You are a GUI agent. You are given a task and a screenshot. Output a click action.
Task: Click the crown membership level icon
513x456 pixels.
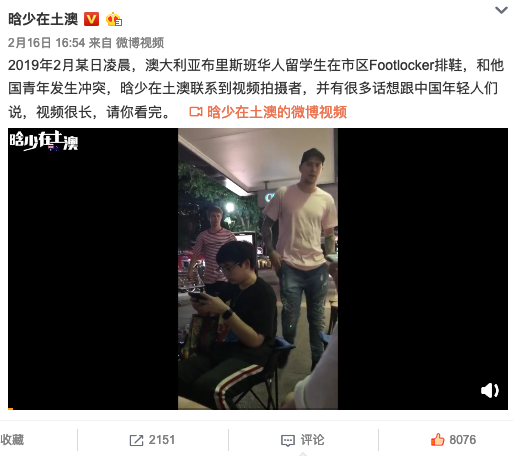tap(114, 19)
